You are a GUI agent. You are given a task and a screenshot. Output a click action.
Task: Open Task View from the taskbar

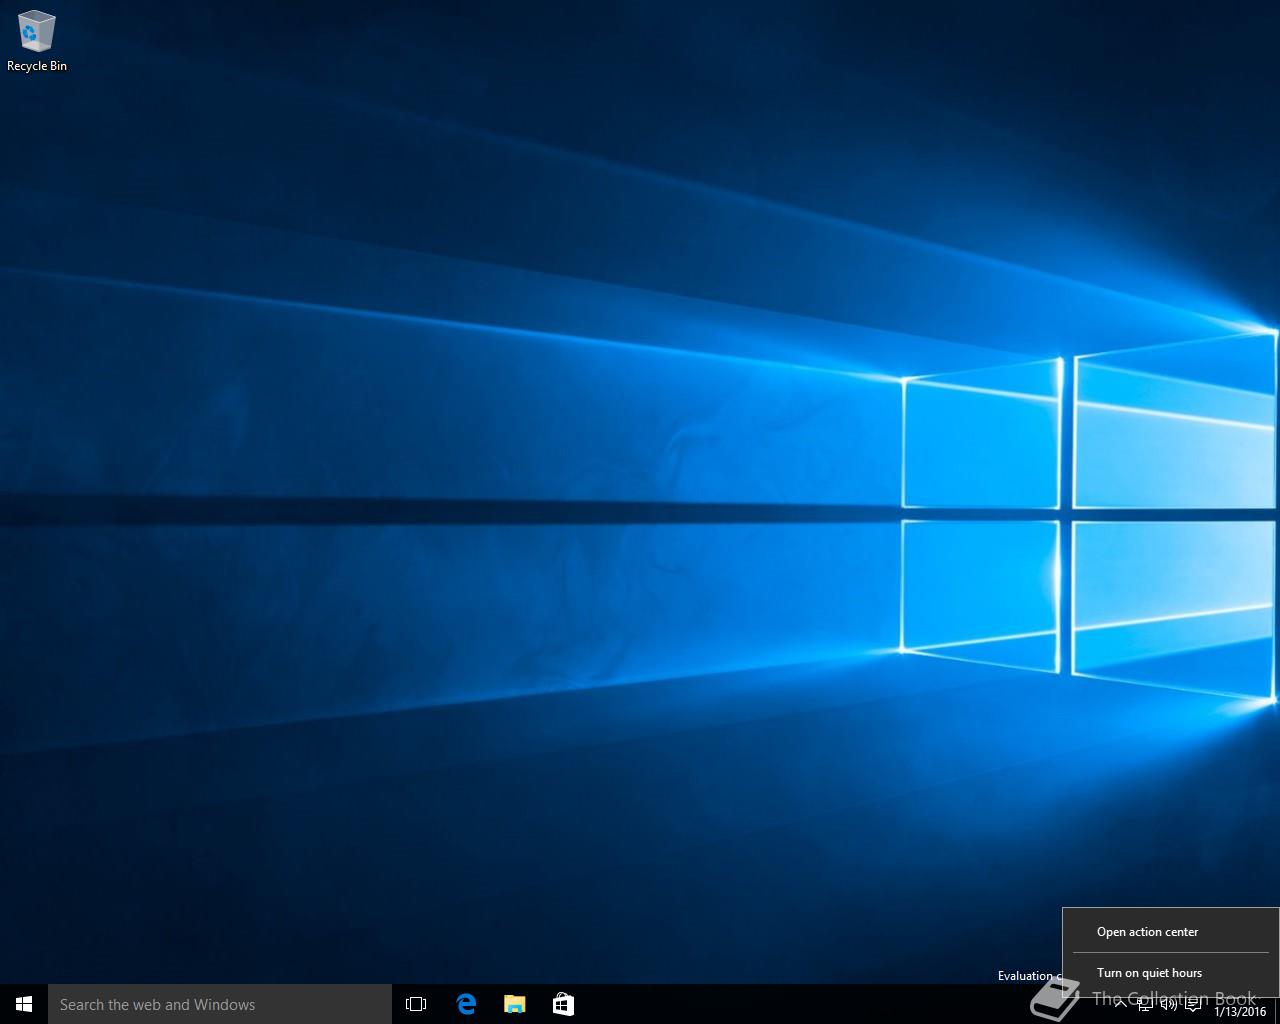point(416,1004)
